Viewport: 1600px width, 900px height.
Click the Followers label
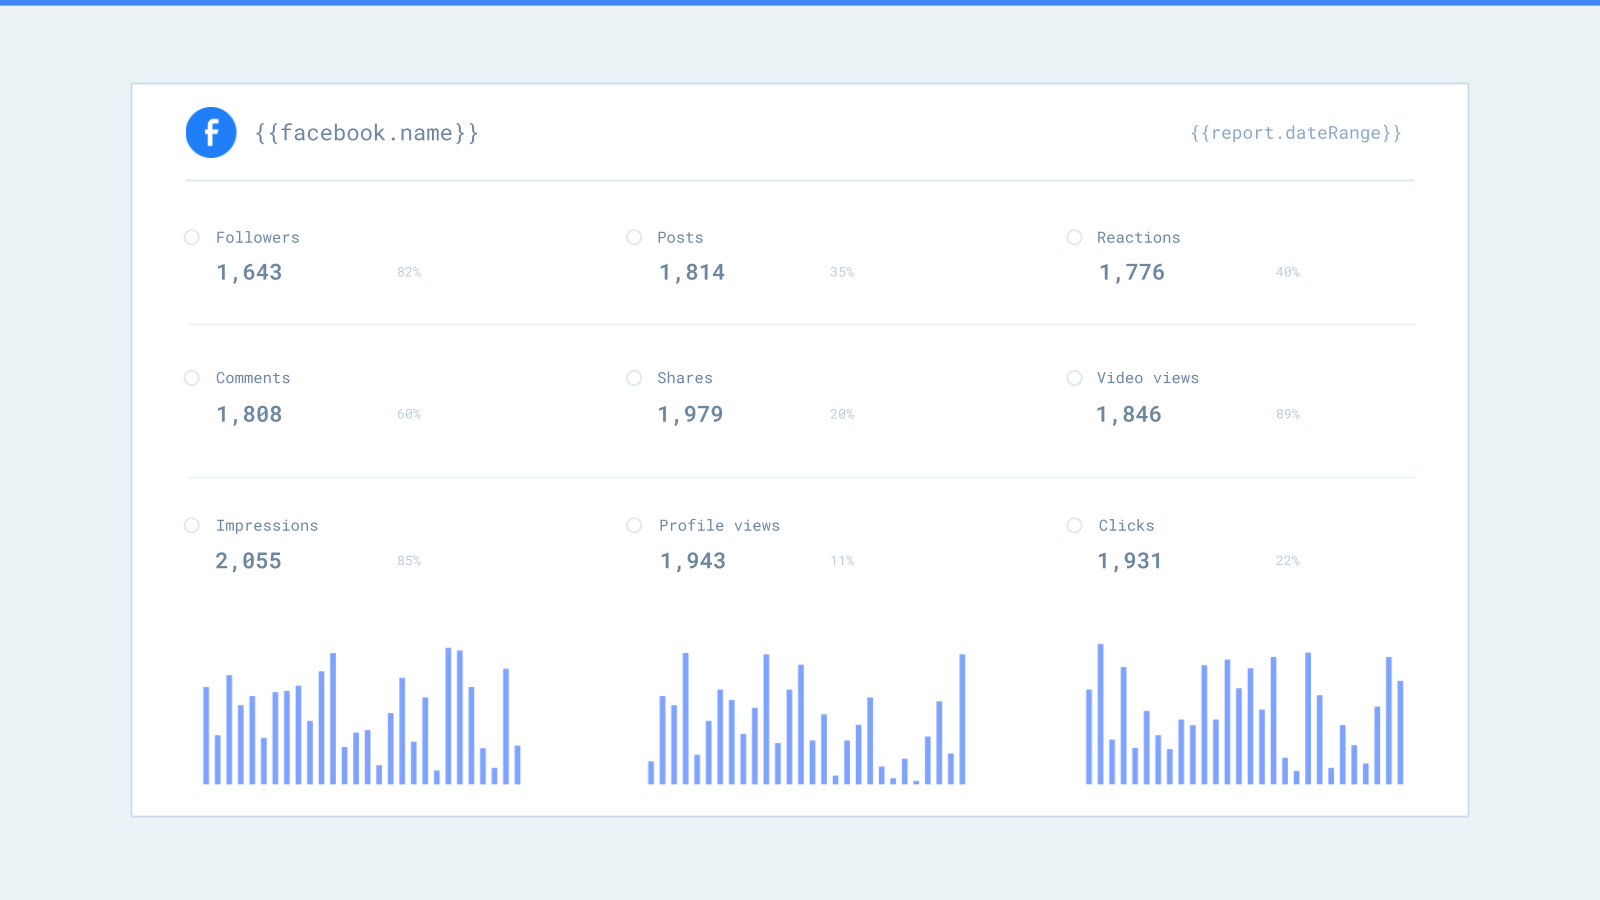click(258, 237)
